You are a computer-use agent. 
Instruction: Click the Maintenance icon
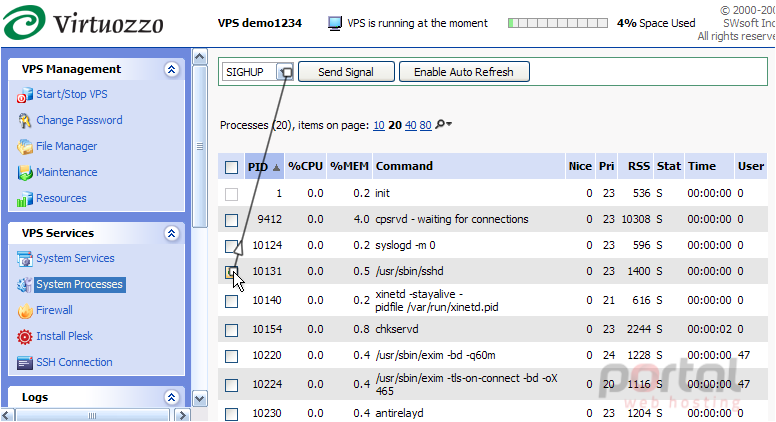coord(25,173)
